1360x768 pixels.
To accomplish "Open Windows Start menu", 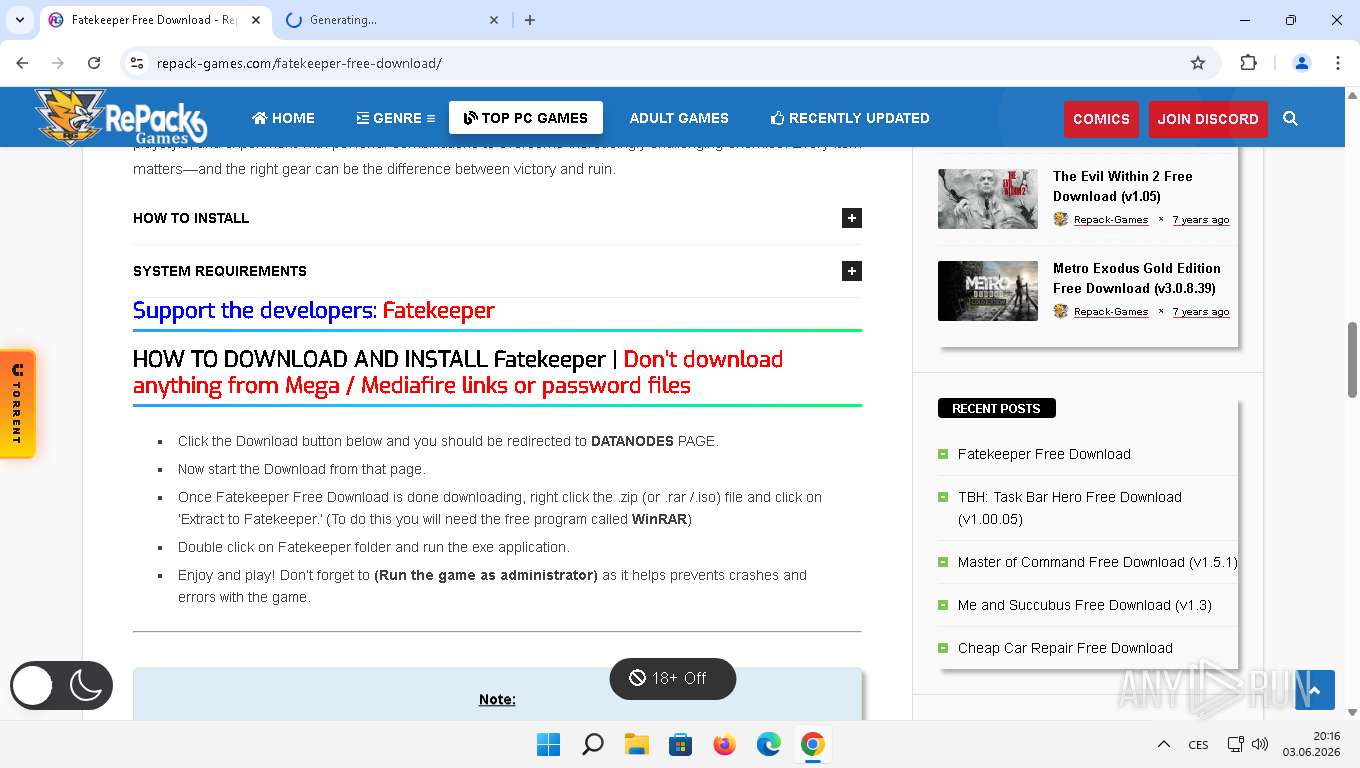I will tap(548, 744).
